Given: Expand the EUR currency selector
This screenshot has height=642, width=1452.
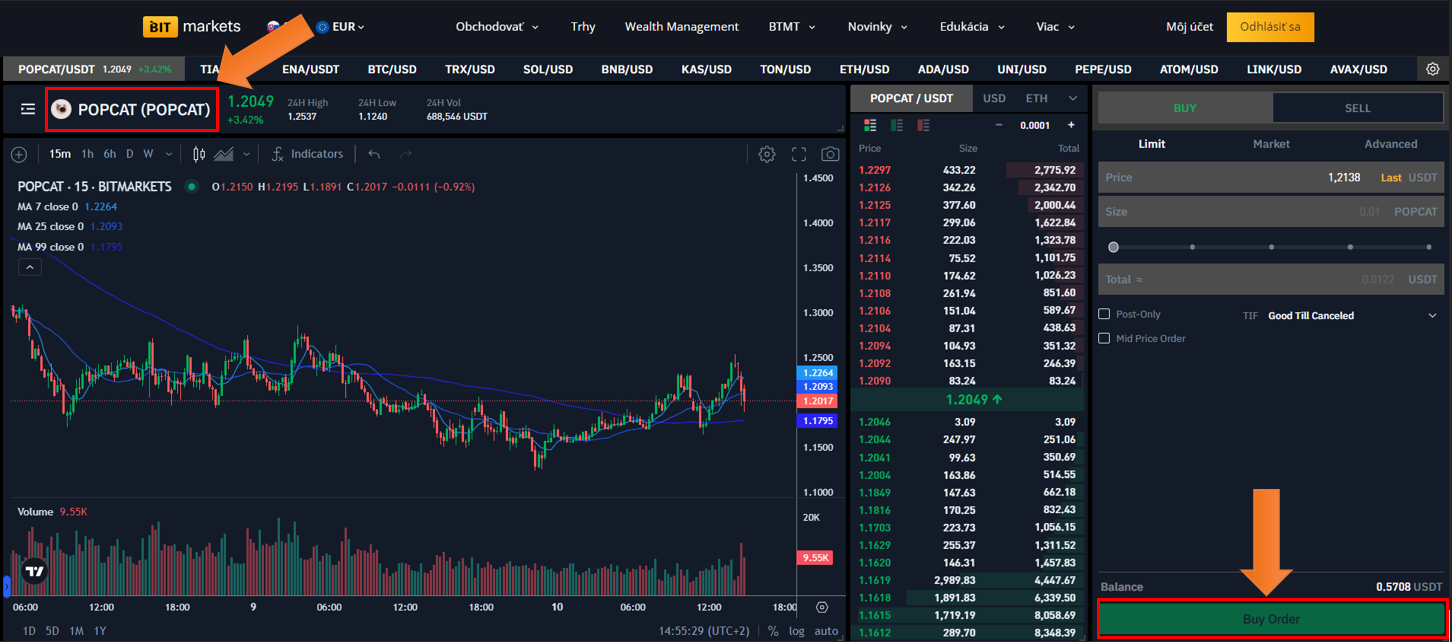Looking at the screenshot, I should (x=340, y=27).
